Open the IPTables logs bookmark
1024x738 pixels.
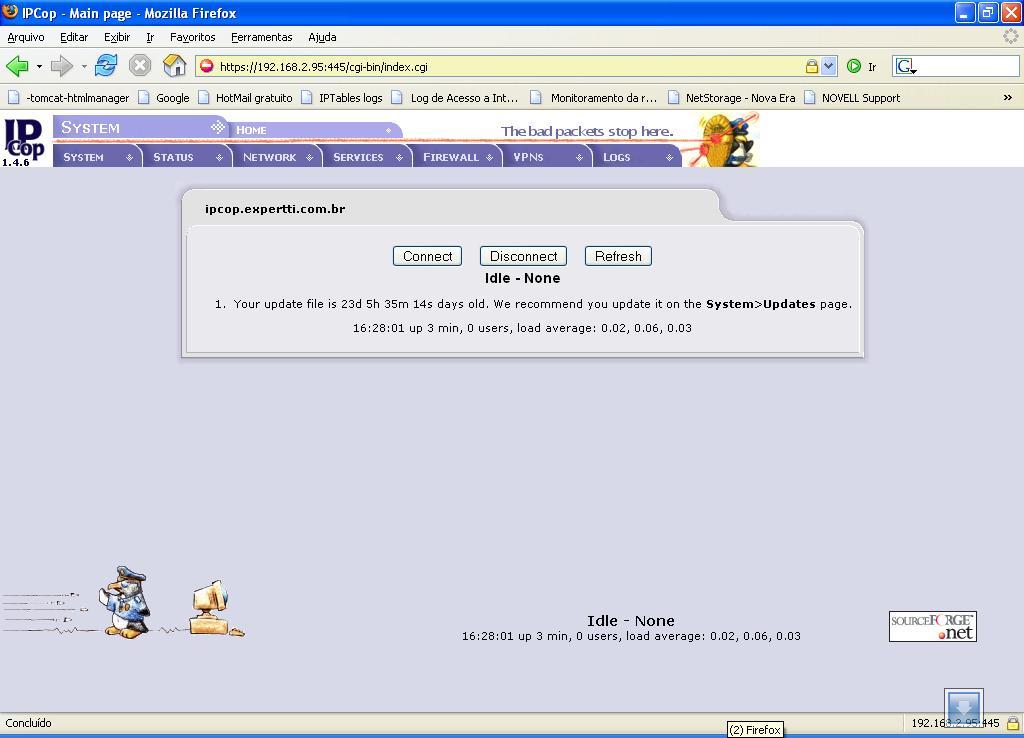point(350,98)
